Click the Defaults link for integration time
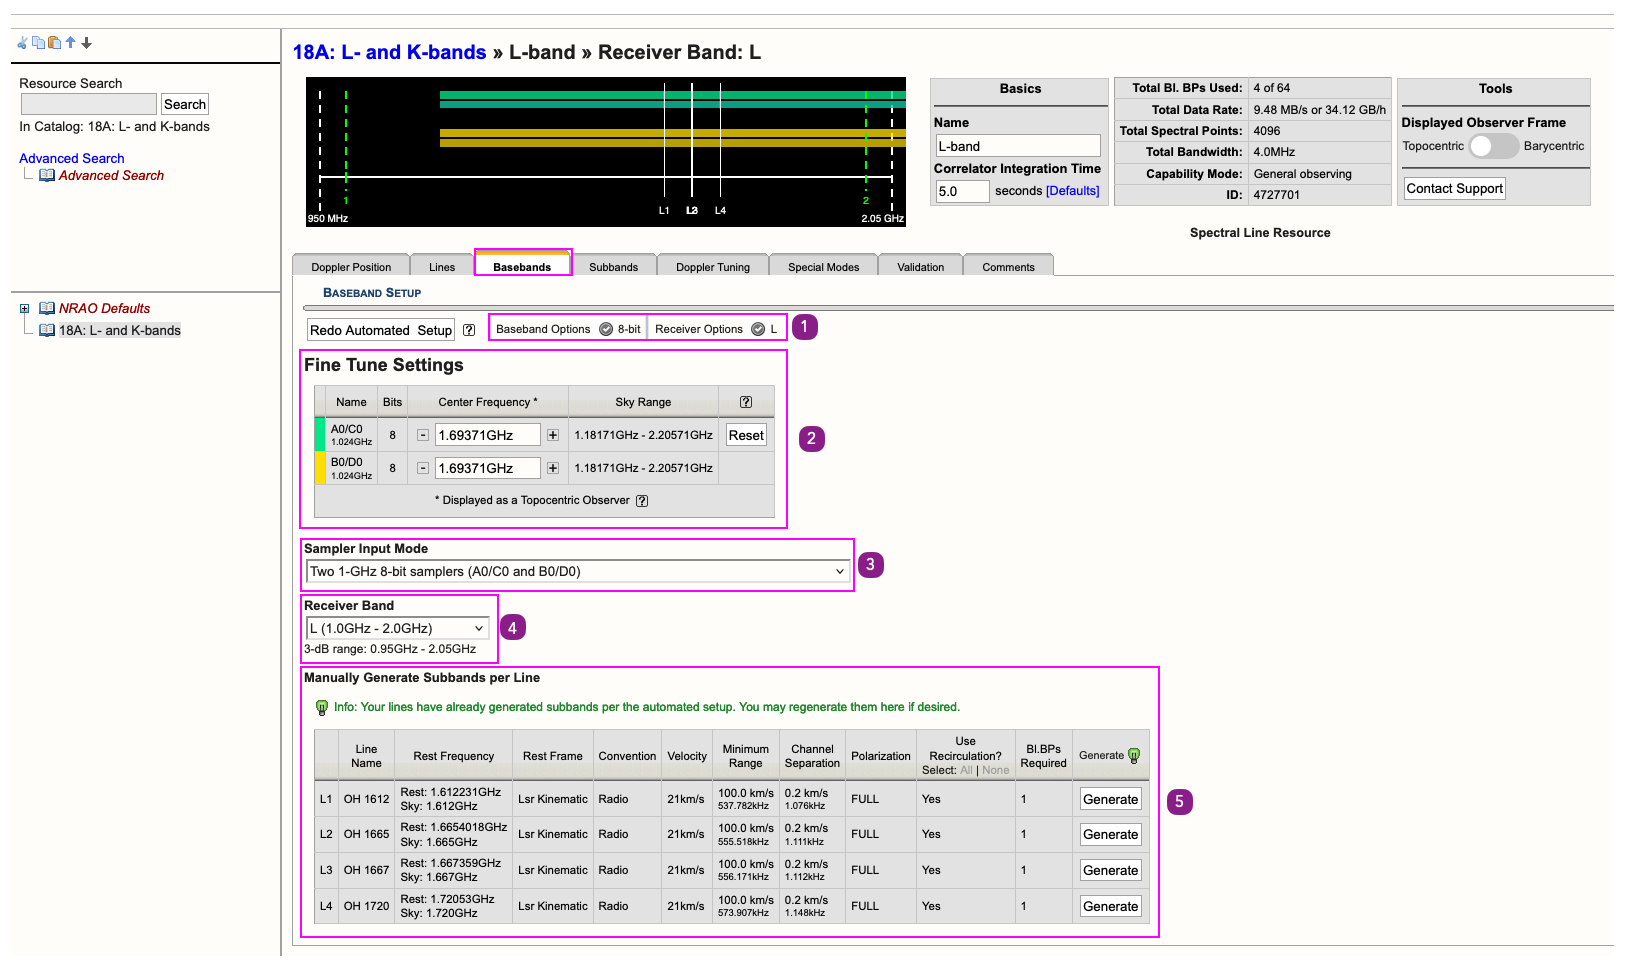Screen dimensions: 1625x963 (x=1072, y=191)
